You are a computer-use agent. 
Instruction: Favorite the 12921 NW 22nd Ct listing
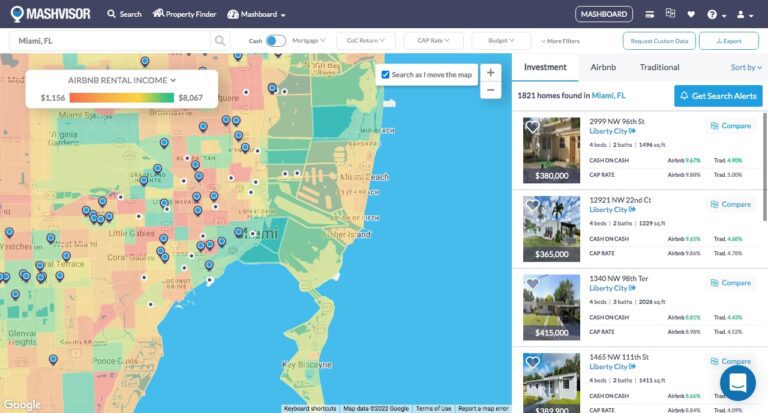[533, 205]
